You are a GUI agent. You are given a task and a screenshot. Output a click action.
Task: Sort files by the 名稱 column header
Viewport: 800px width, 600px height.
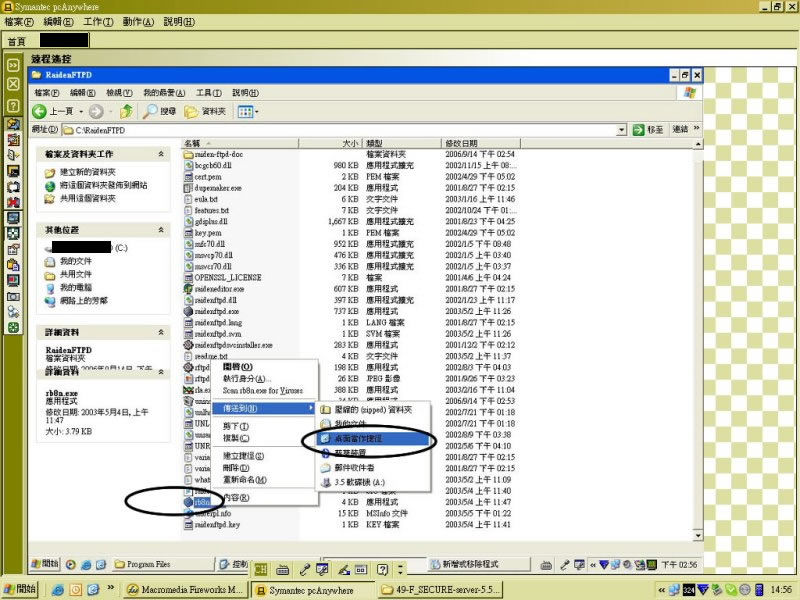240,143
